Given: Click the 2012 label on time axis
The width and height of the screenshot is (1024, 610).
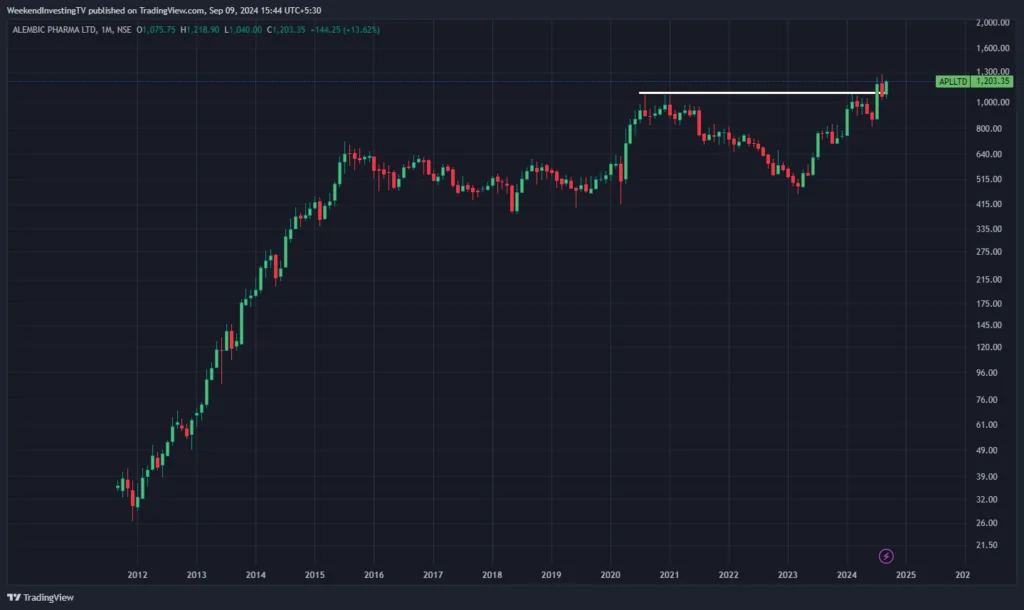Looking at the screenshot, I should click(137, 575).
